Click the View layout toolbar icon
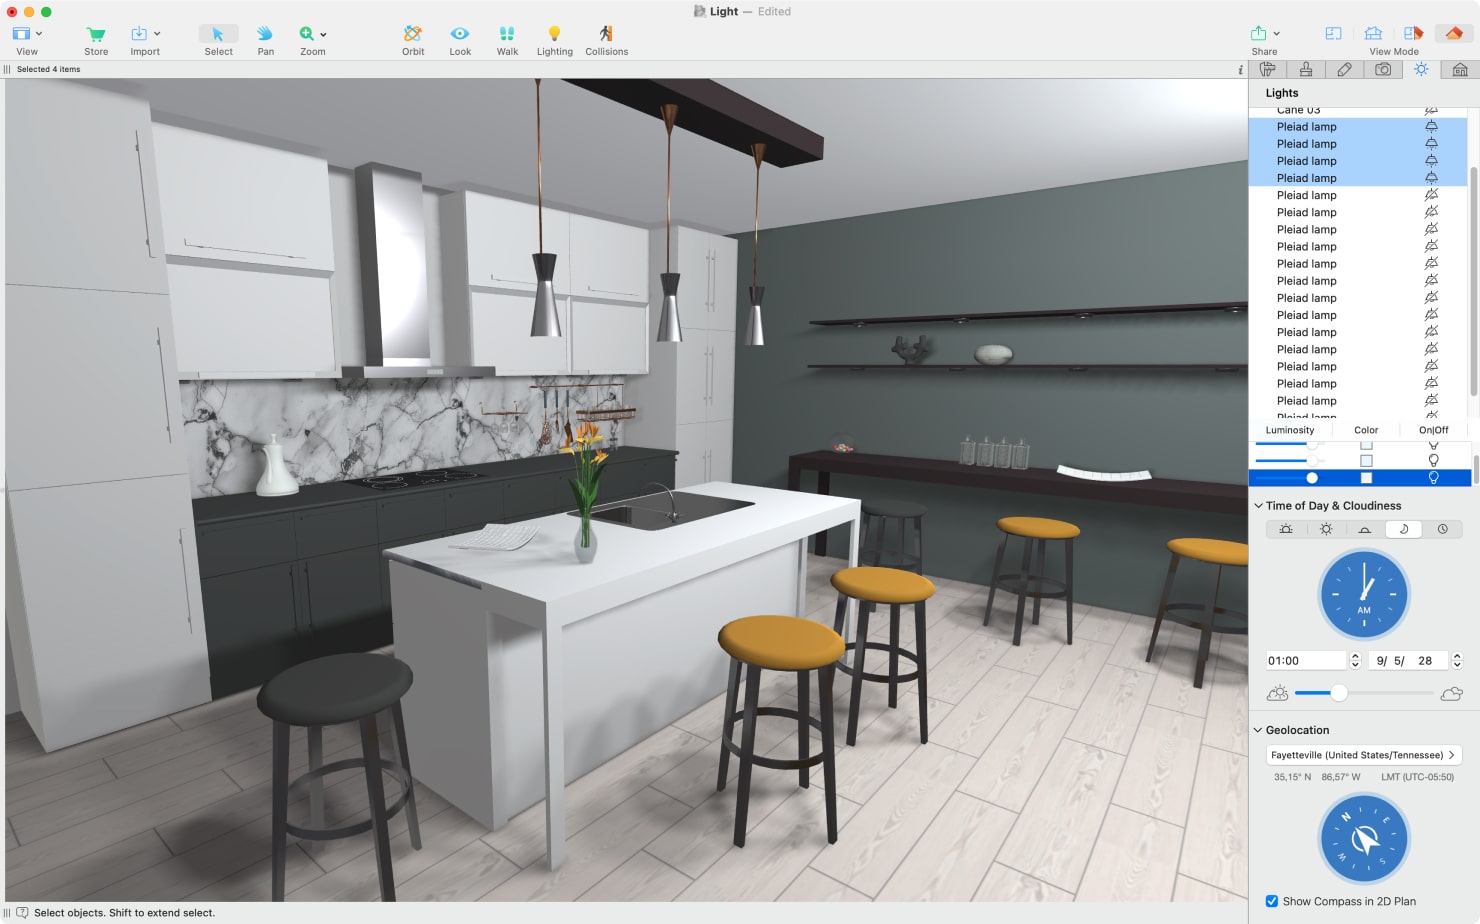The height and width of the screenshot is (924, 1480). [21, 34]
